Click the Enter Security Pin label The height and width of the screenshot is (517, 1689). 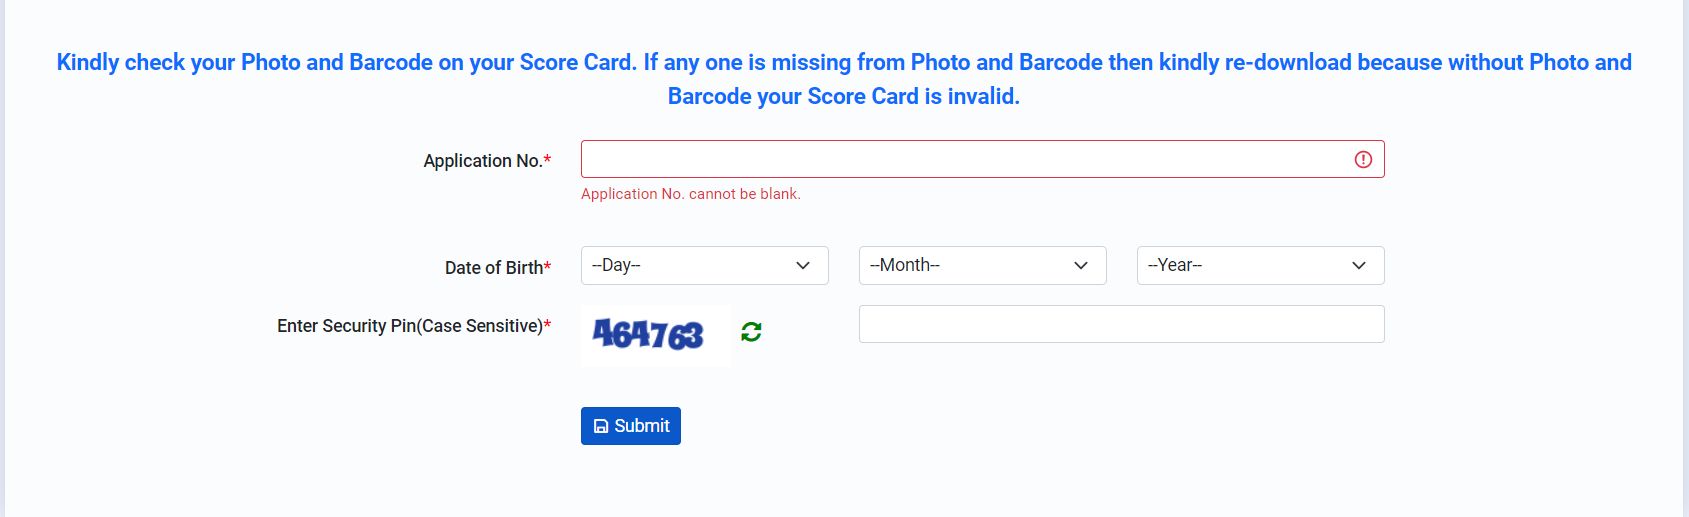410,326
